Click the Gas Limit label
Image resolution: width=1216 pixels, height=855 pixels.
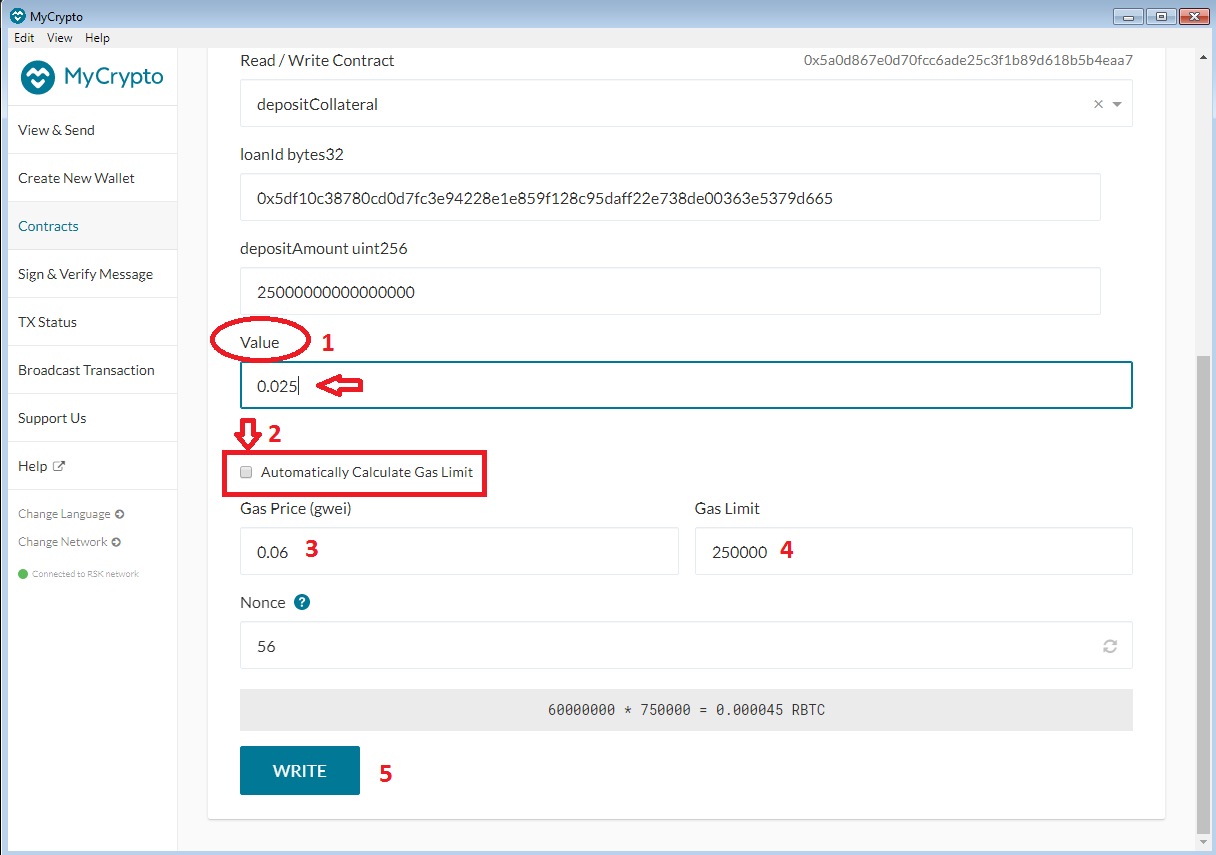727,508
